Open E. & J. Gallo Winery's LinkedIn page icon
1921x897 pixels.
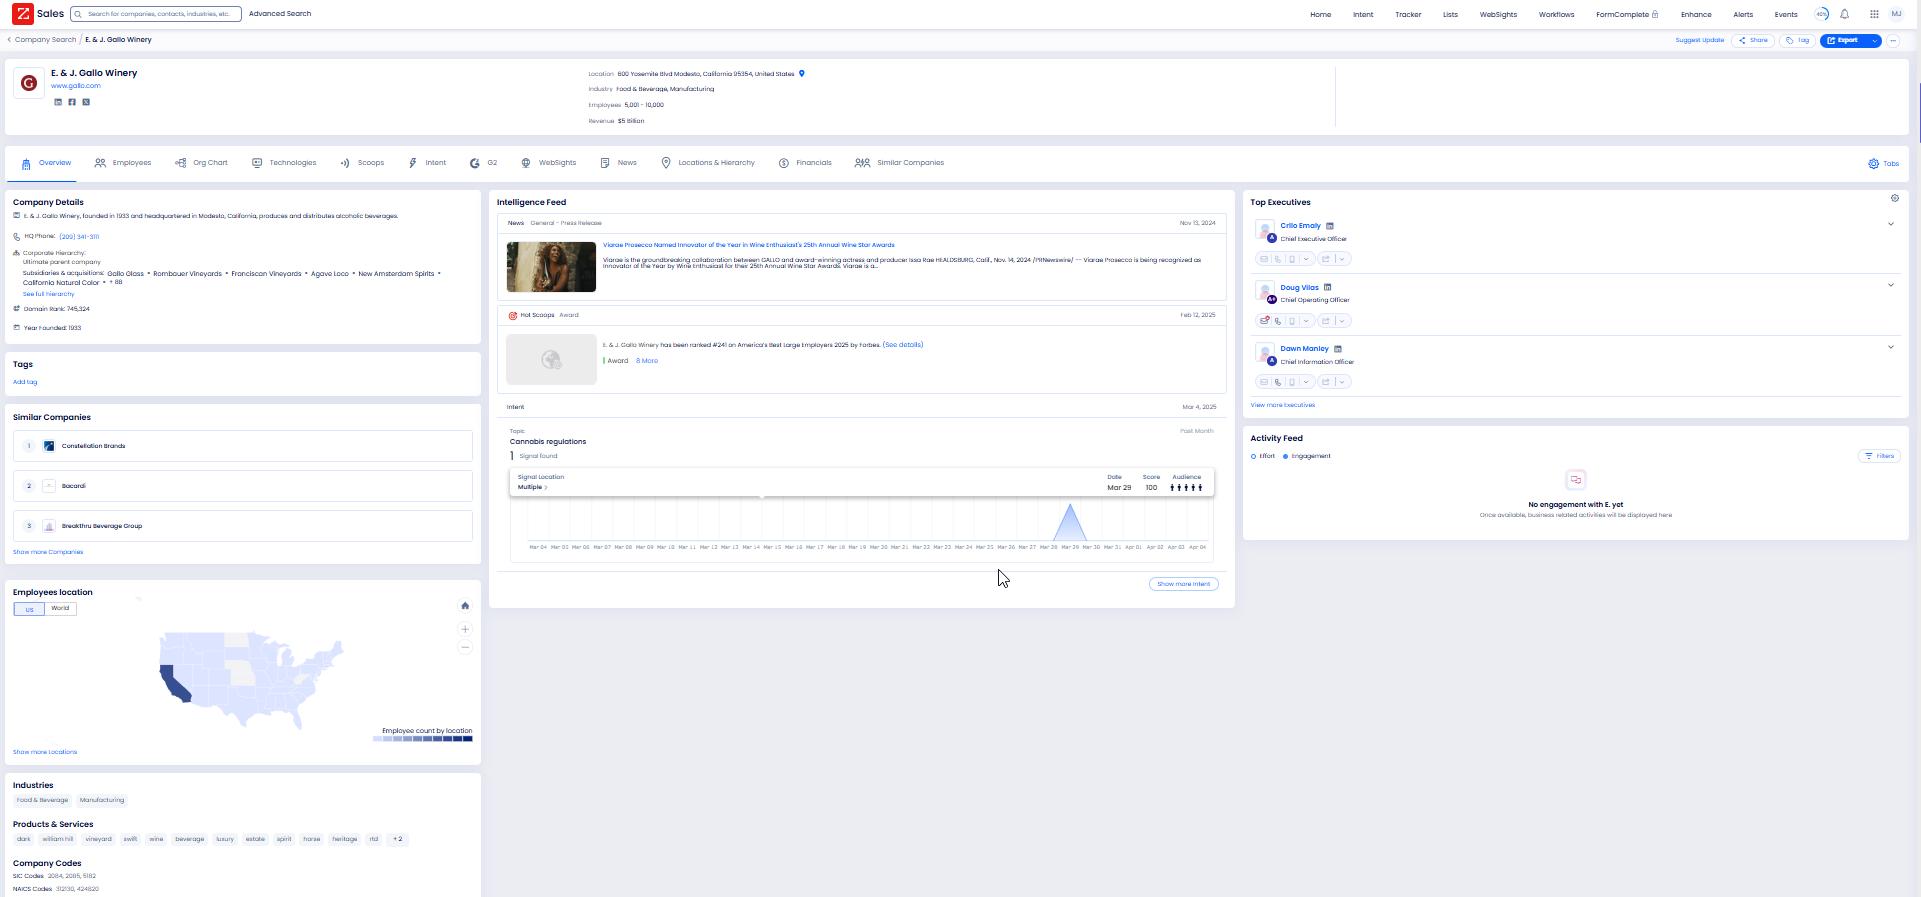coord(58,102)
